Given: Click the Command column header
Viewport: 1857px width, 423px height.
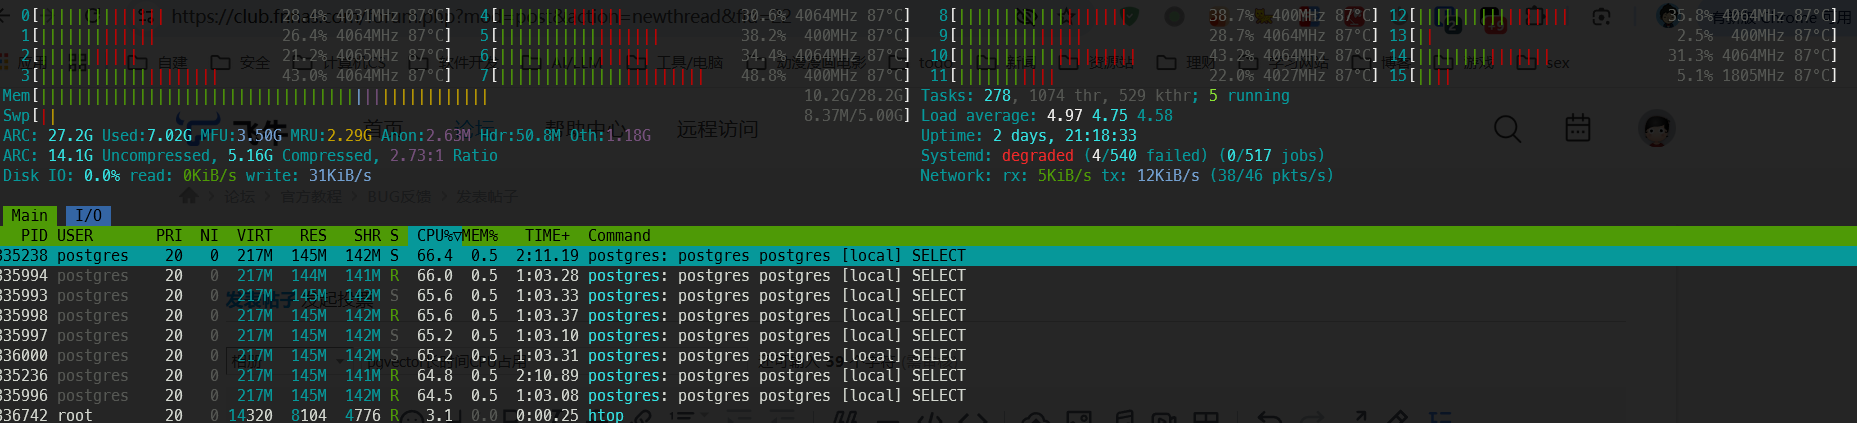Looking at the screenshot, I should pyautogui.click(x=619, y=235).
